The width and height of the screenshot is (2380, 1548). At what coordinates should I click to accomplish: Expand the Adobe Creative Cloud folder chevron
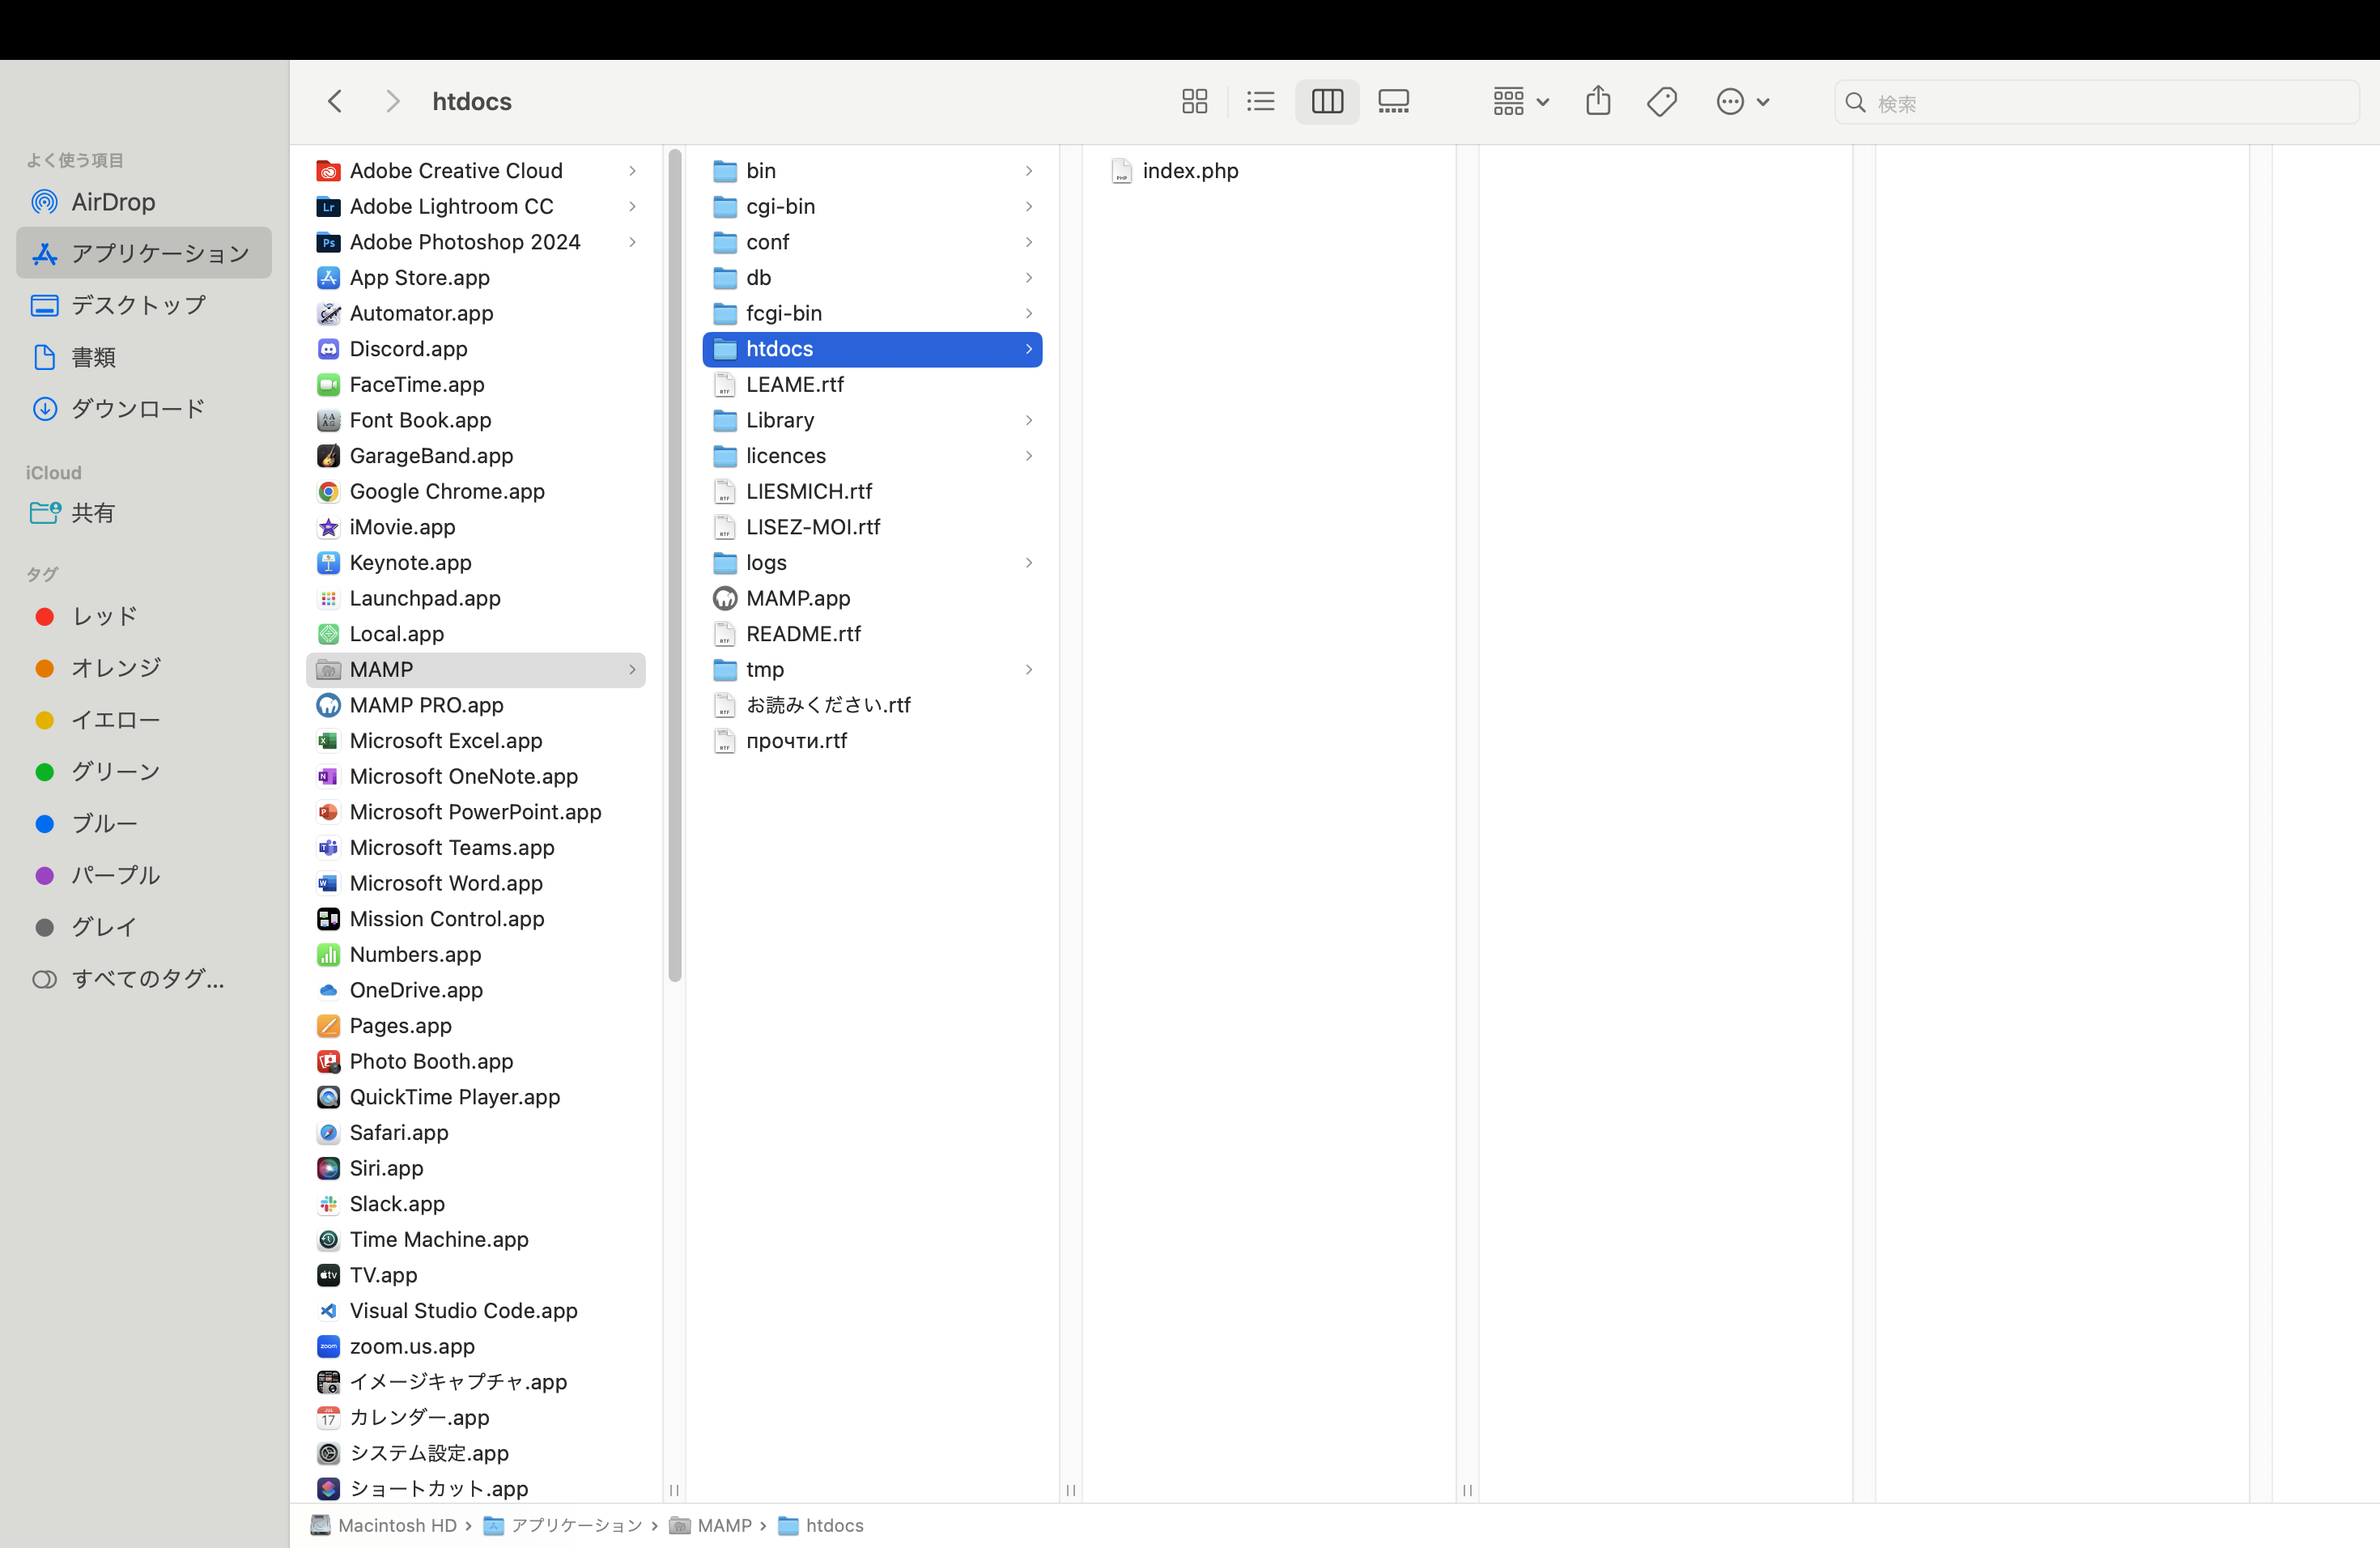(x=632, y=171)
